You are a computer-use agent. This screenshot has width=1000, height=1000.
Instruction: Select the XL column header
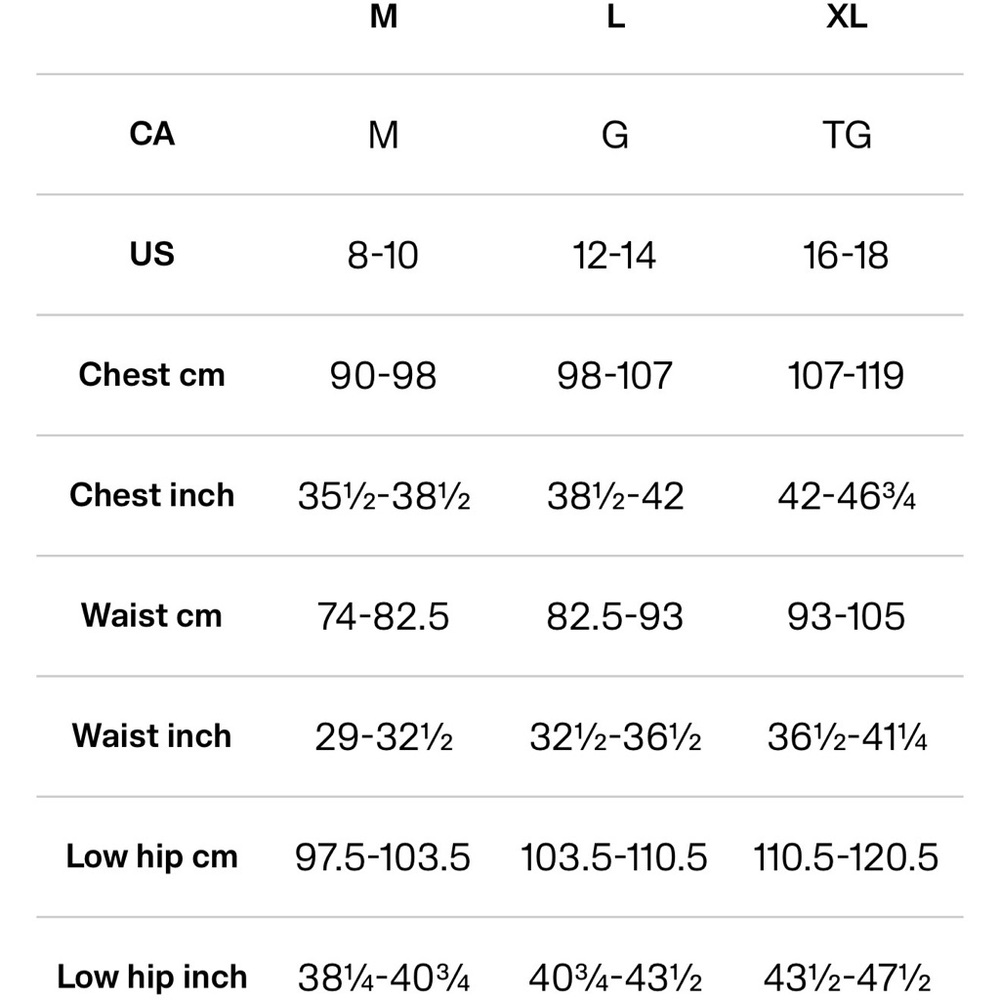(846, 16)
